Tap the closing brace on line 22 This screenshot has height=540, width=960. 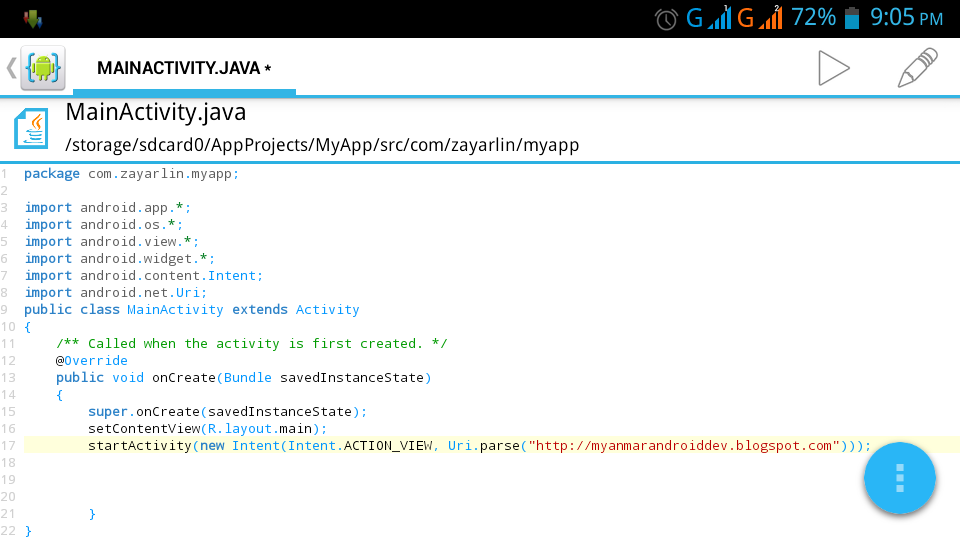28,531
